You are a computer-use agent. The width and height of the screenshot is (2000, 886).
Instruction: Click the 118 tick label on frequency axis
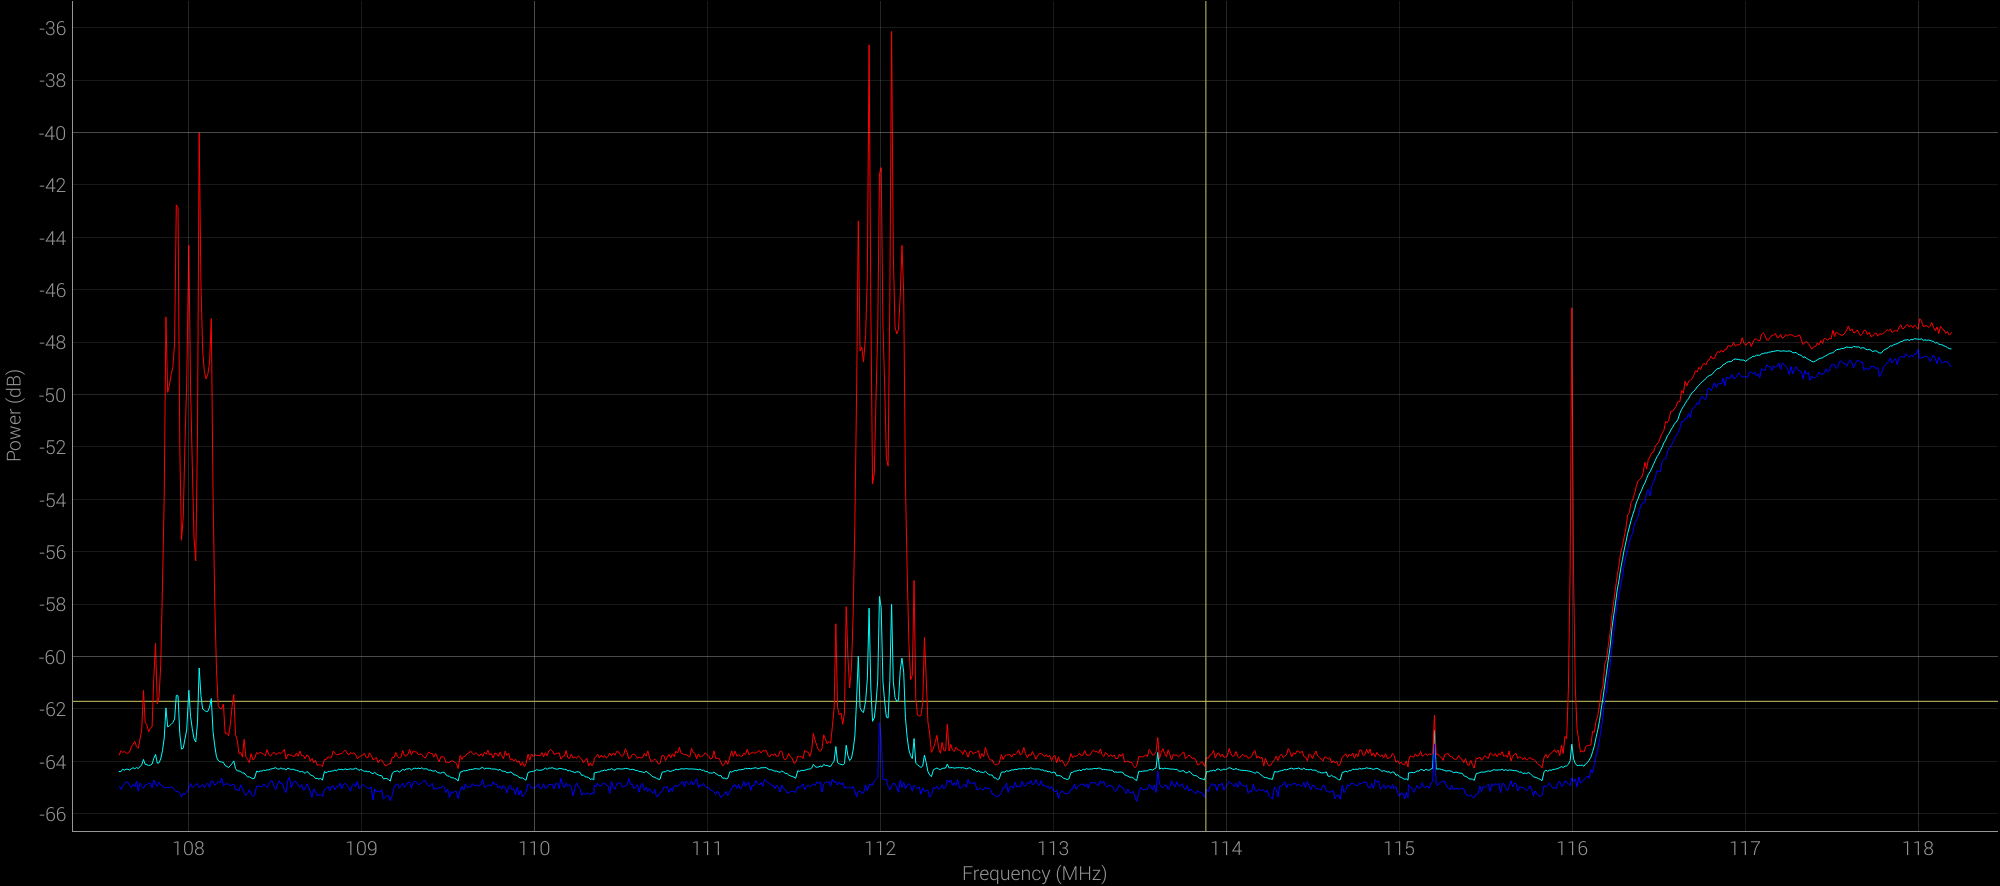1918,849
